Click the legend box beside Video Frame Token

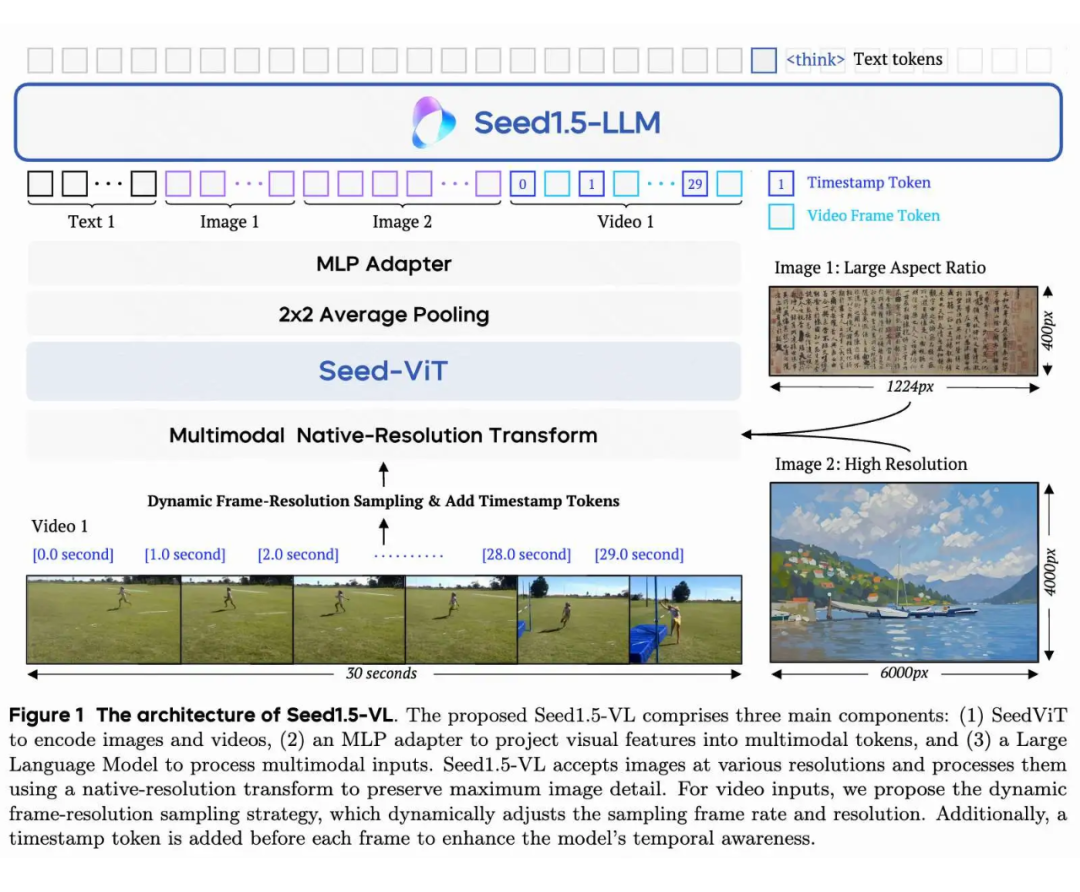click(781, 217)
